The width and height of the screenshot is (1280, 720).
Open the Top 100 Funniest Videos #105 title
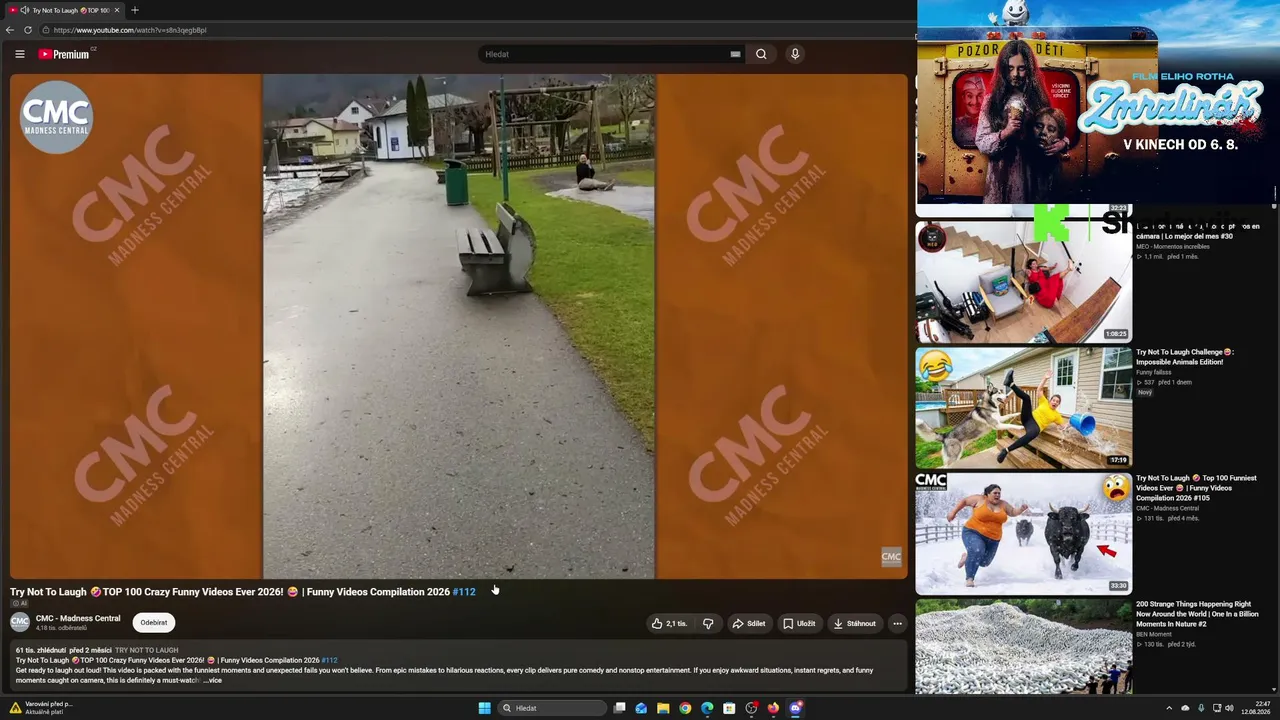(x=1196, y=488)
